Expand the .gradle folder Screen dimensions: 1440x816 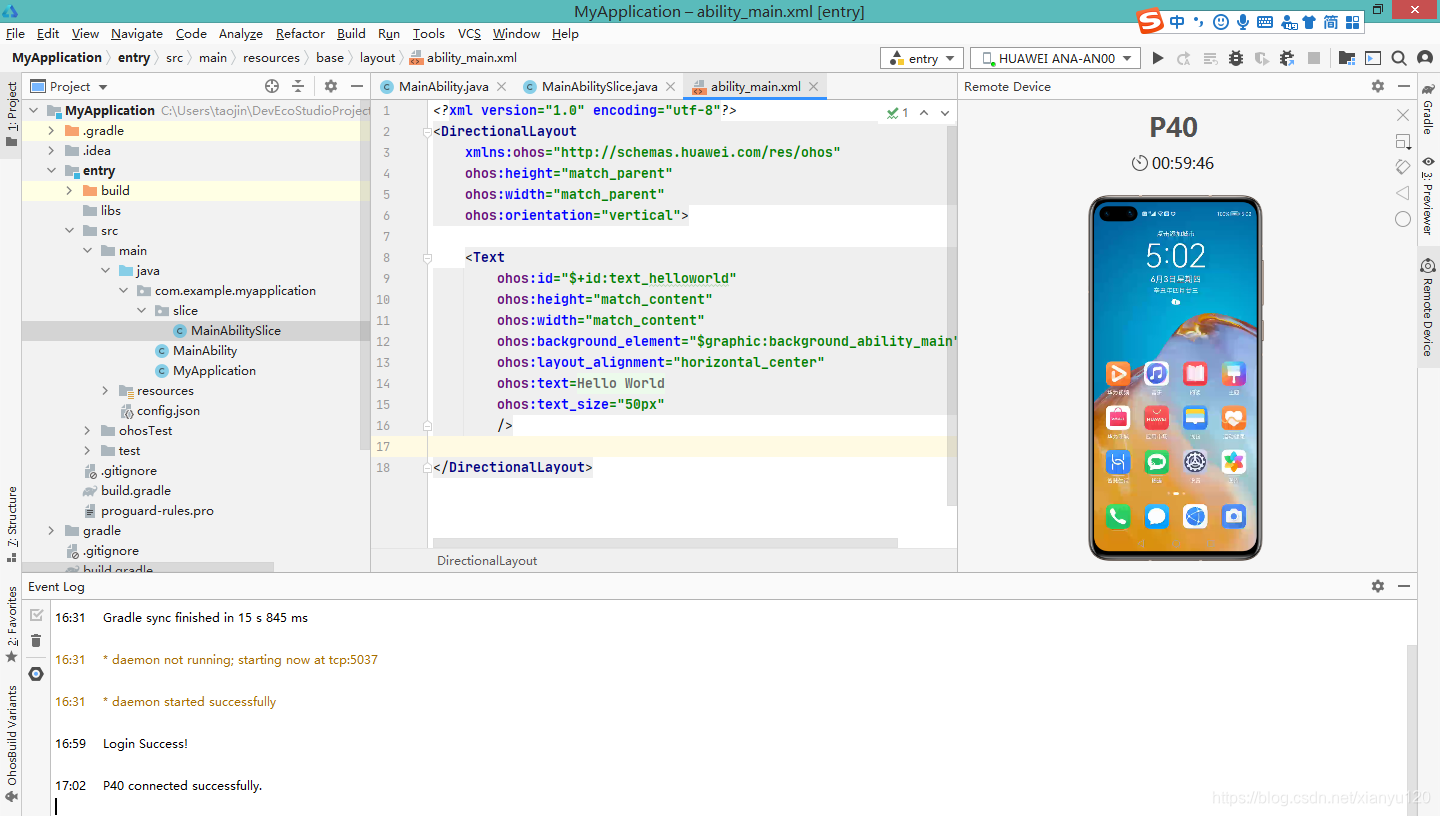52,130
